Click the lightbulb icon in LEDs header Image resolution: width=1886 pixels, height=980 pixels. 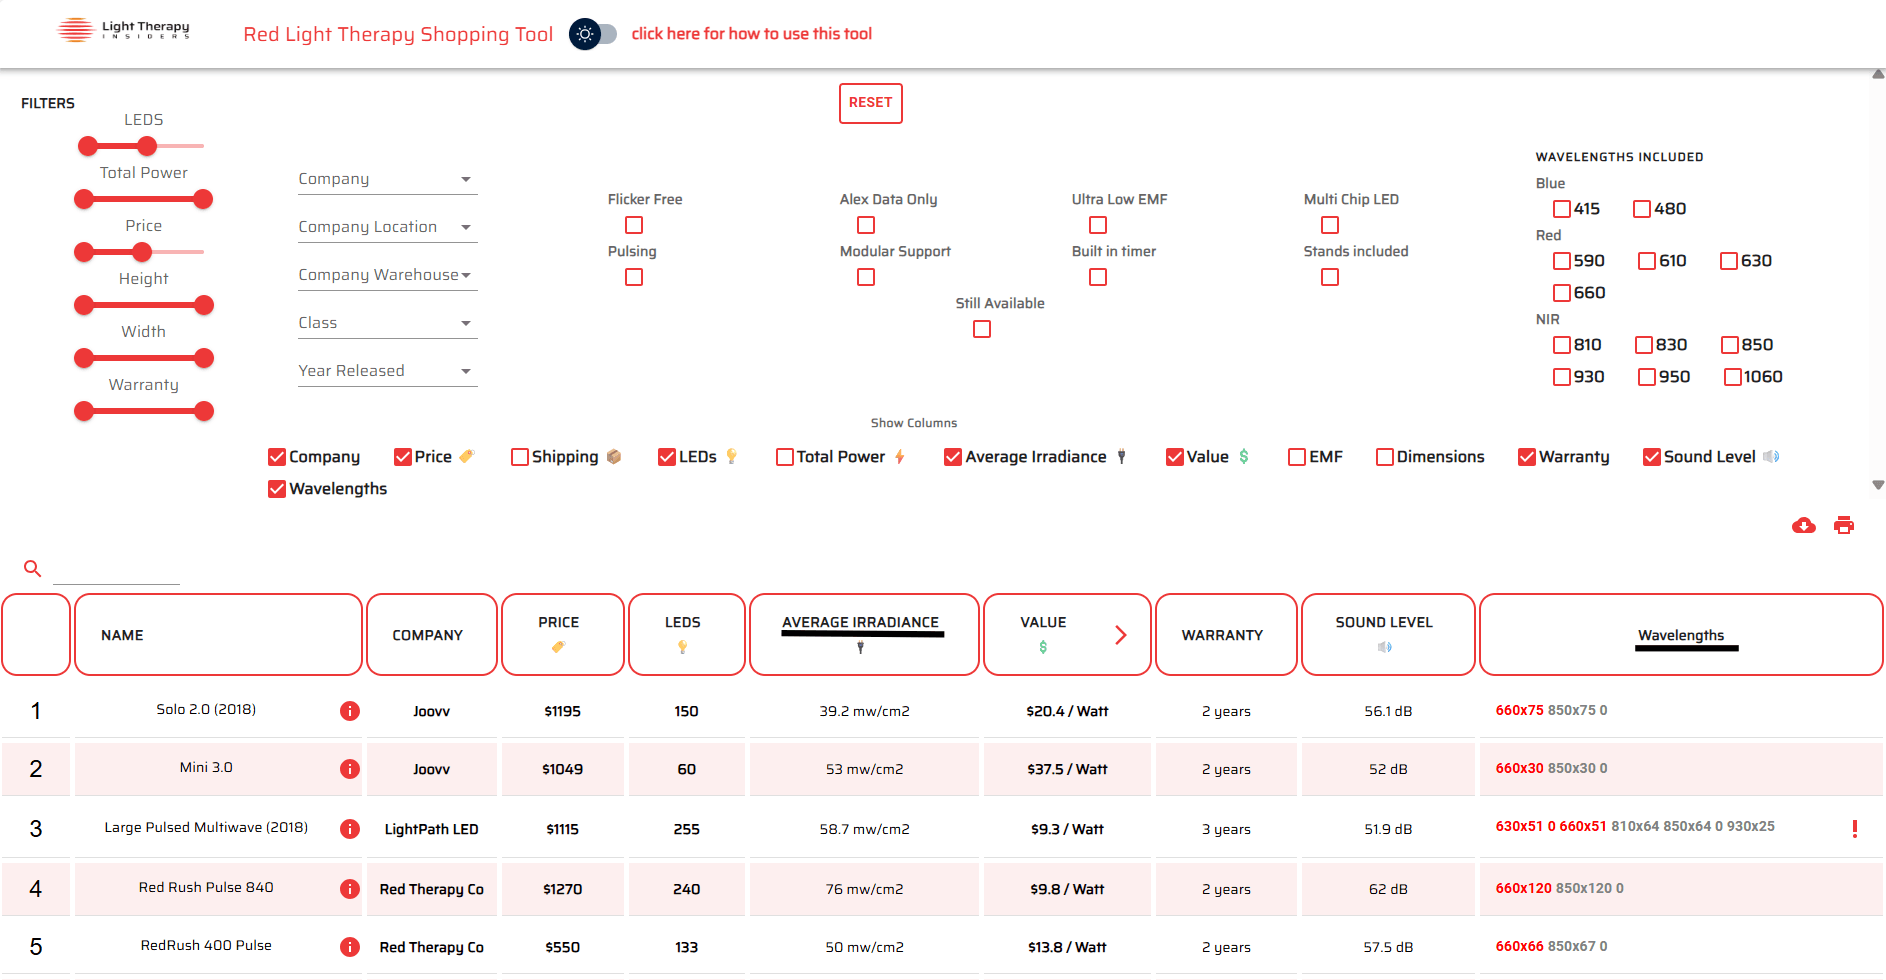pyautogui.click(x=683, y=647)
